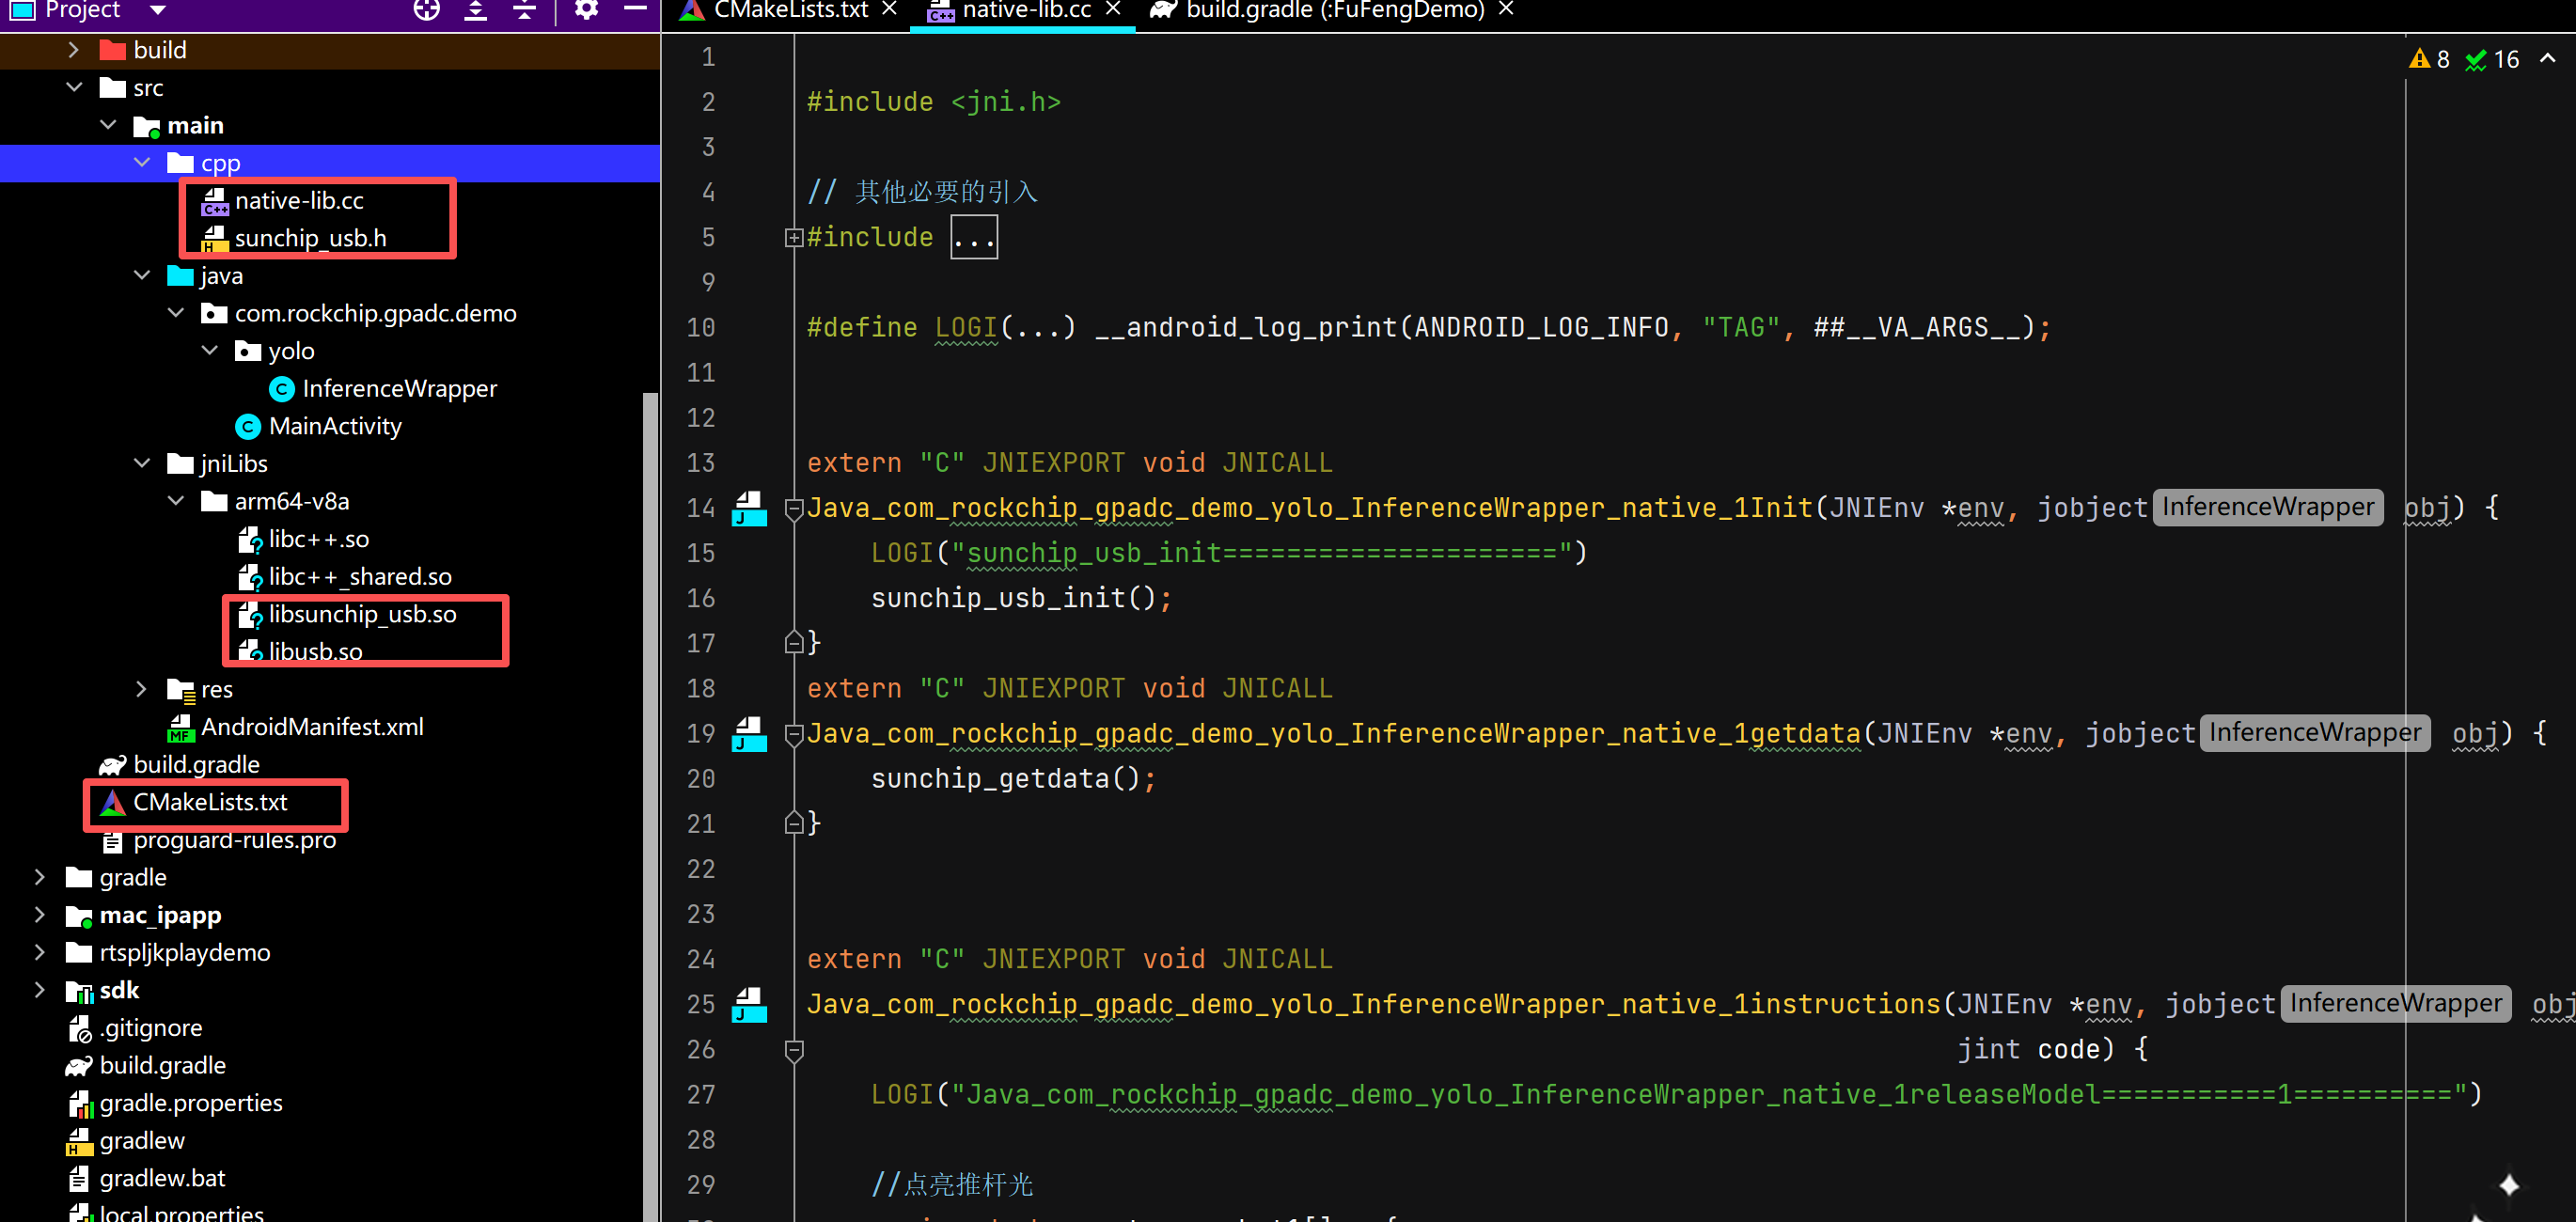Click the Select Opened File target icon
2576x1222 pixels.
point(426,10)
